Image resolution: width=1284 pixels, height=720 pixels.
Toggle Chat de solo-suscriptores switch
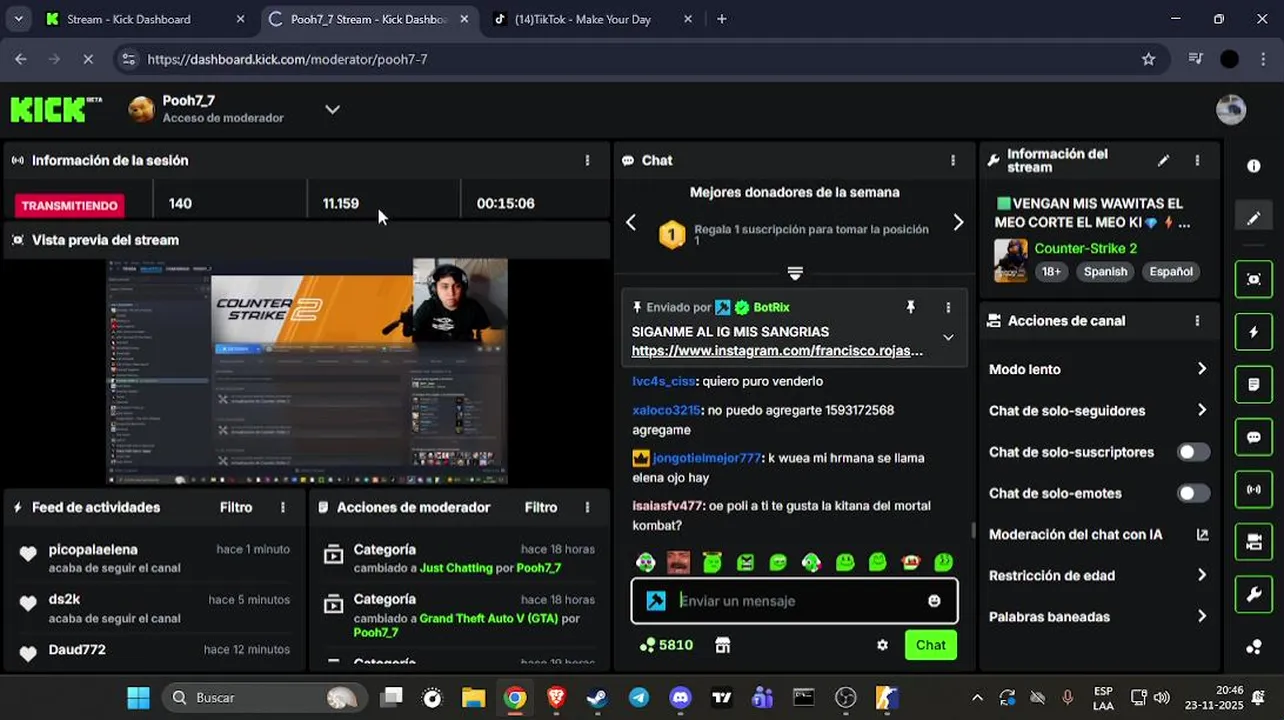coord(1193,452)
